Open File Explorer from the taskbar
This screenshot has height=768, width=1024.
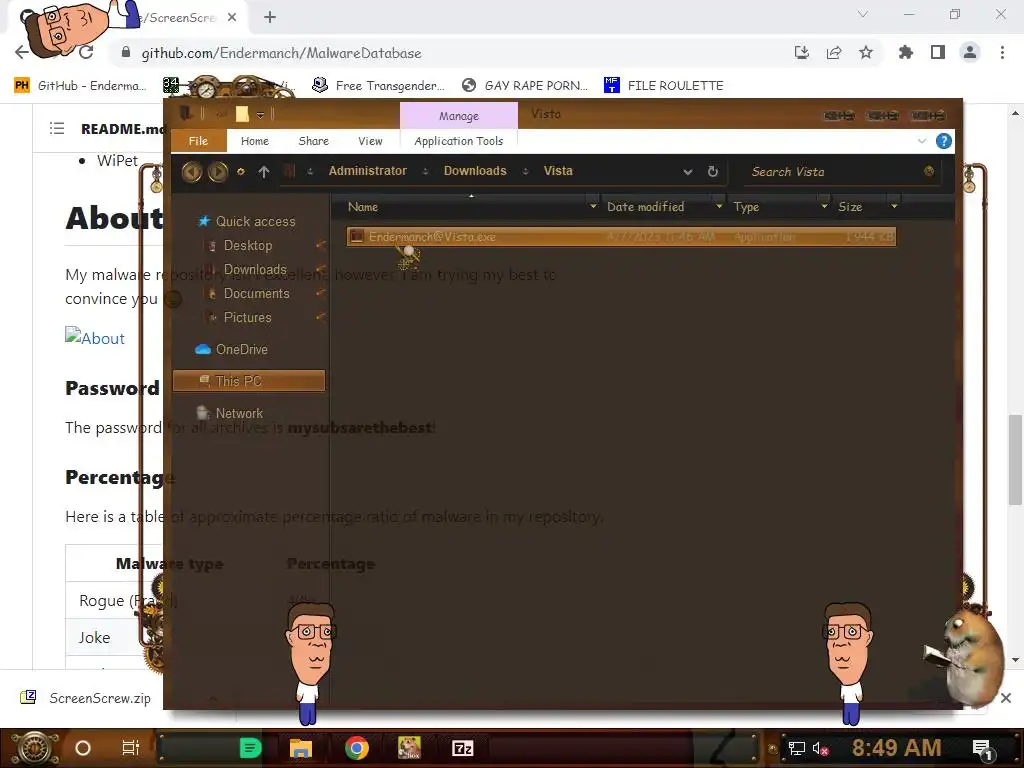click(x=300, y=748)
